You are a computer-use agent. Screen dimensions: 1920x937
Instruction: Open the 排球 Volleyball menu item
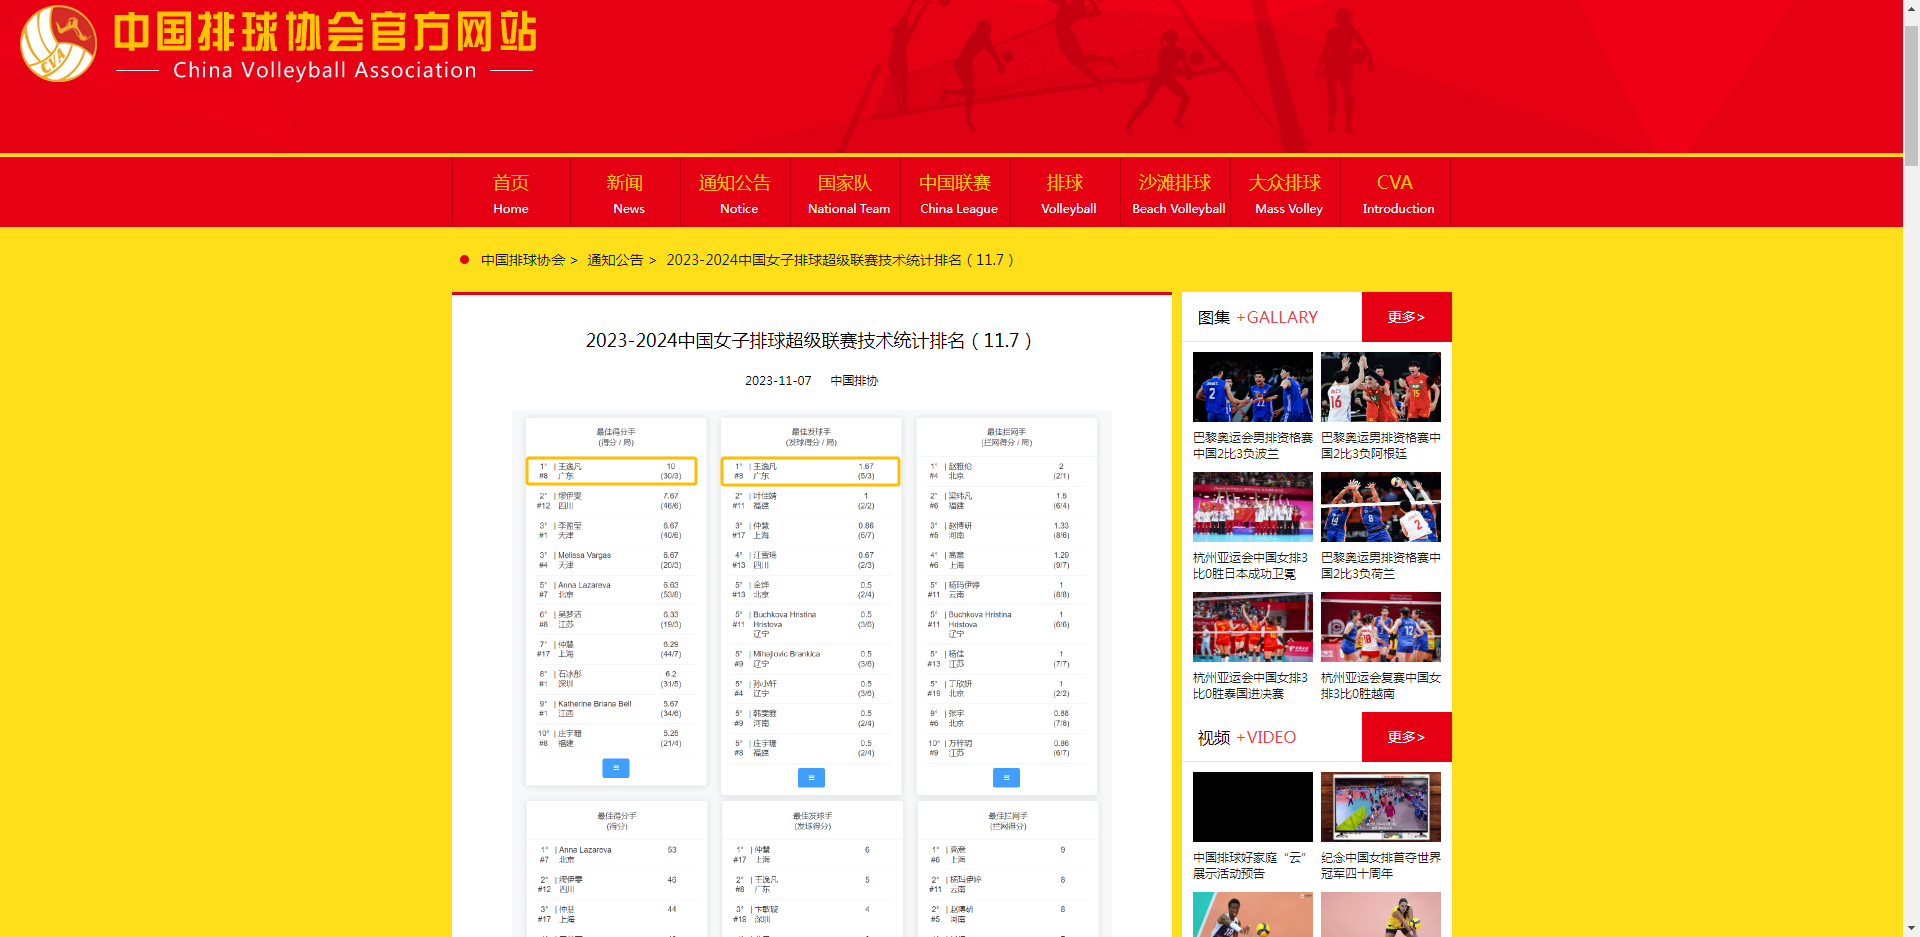(1066, 193)
